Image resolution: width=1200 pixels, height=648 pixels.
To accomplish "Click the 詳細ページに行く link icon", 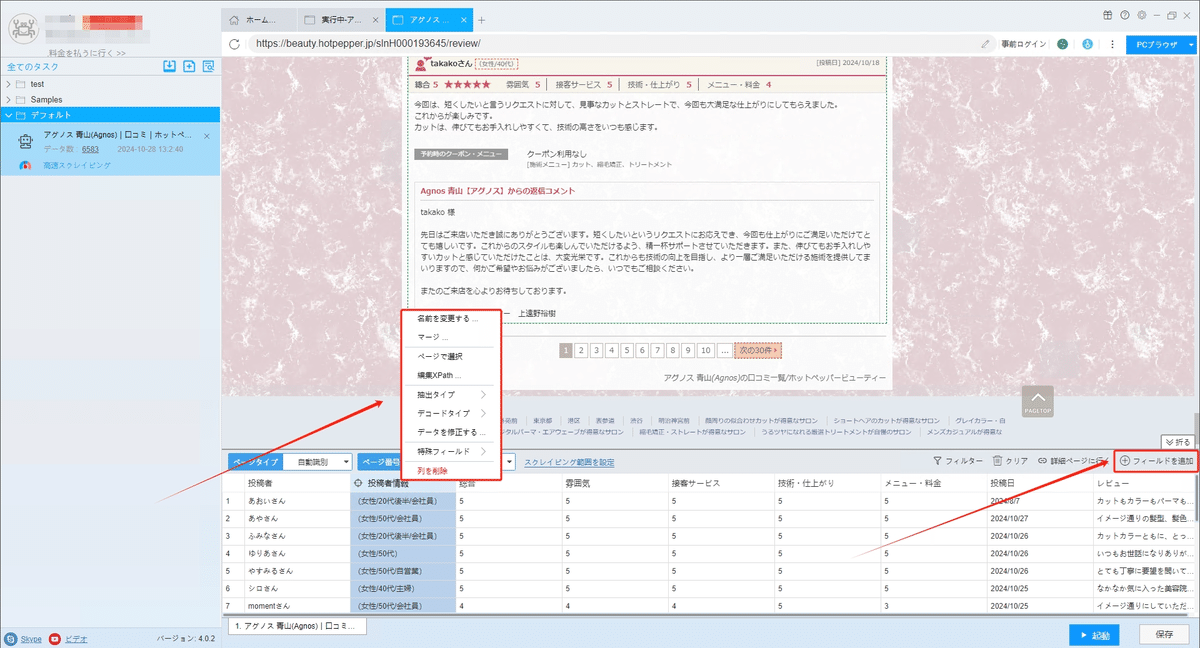I will click(1043, 461).
